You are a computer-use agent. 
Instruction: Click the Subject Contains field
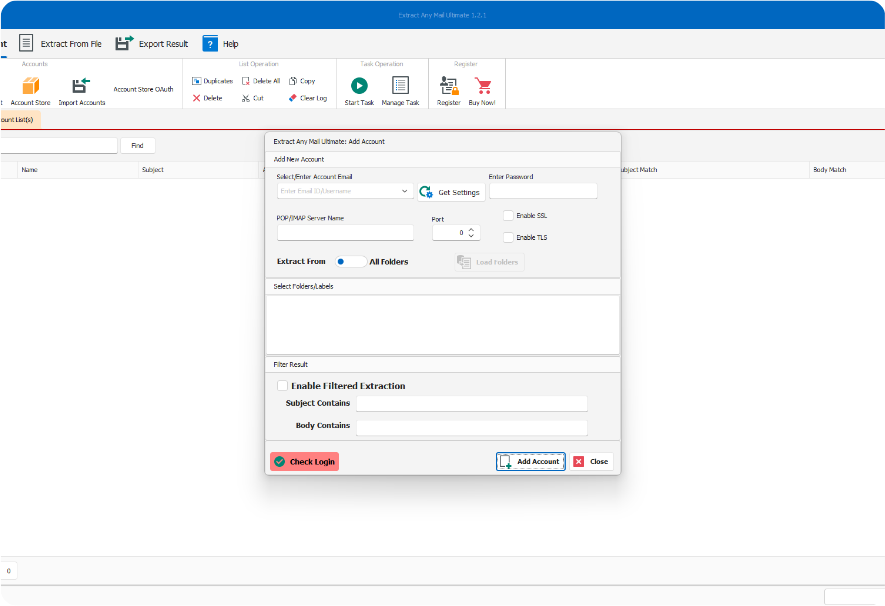click(472, 403)
